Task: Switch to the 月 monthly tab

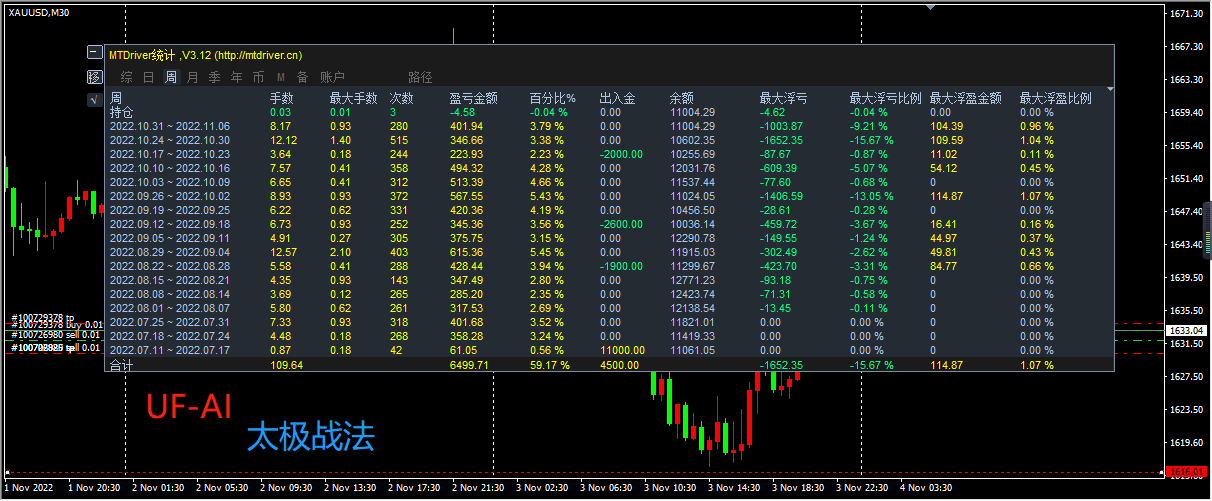Action: click(x=193, y=77)
